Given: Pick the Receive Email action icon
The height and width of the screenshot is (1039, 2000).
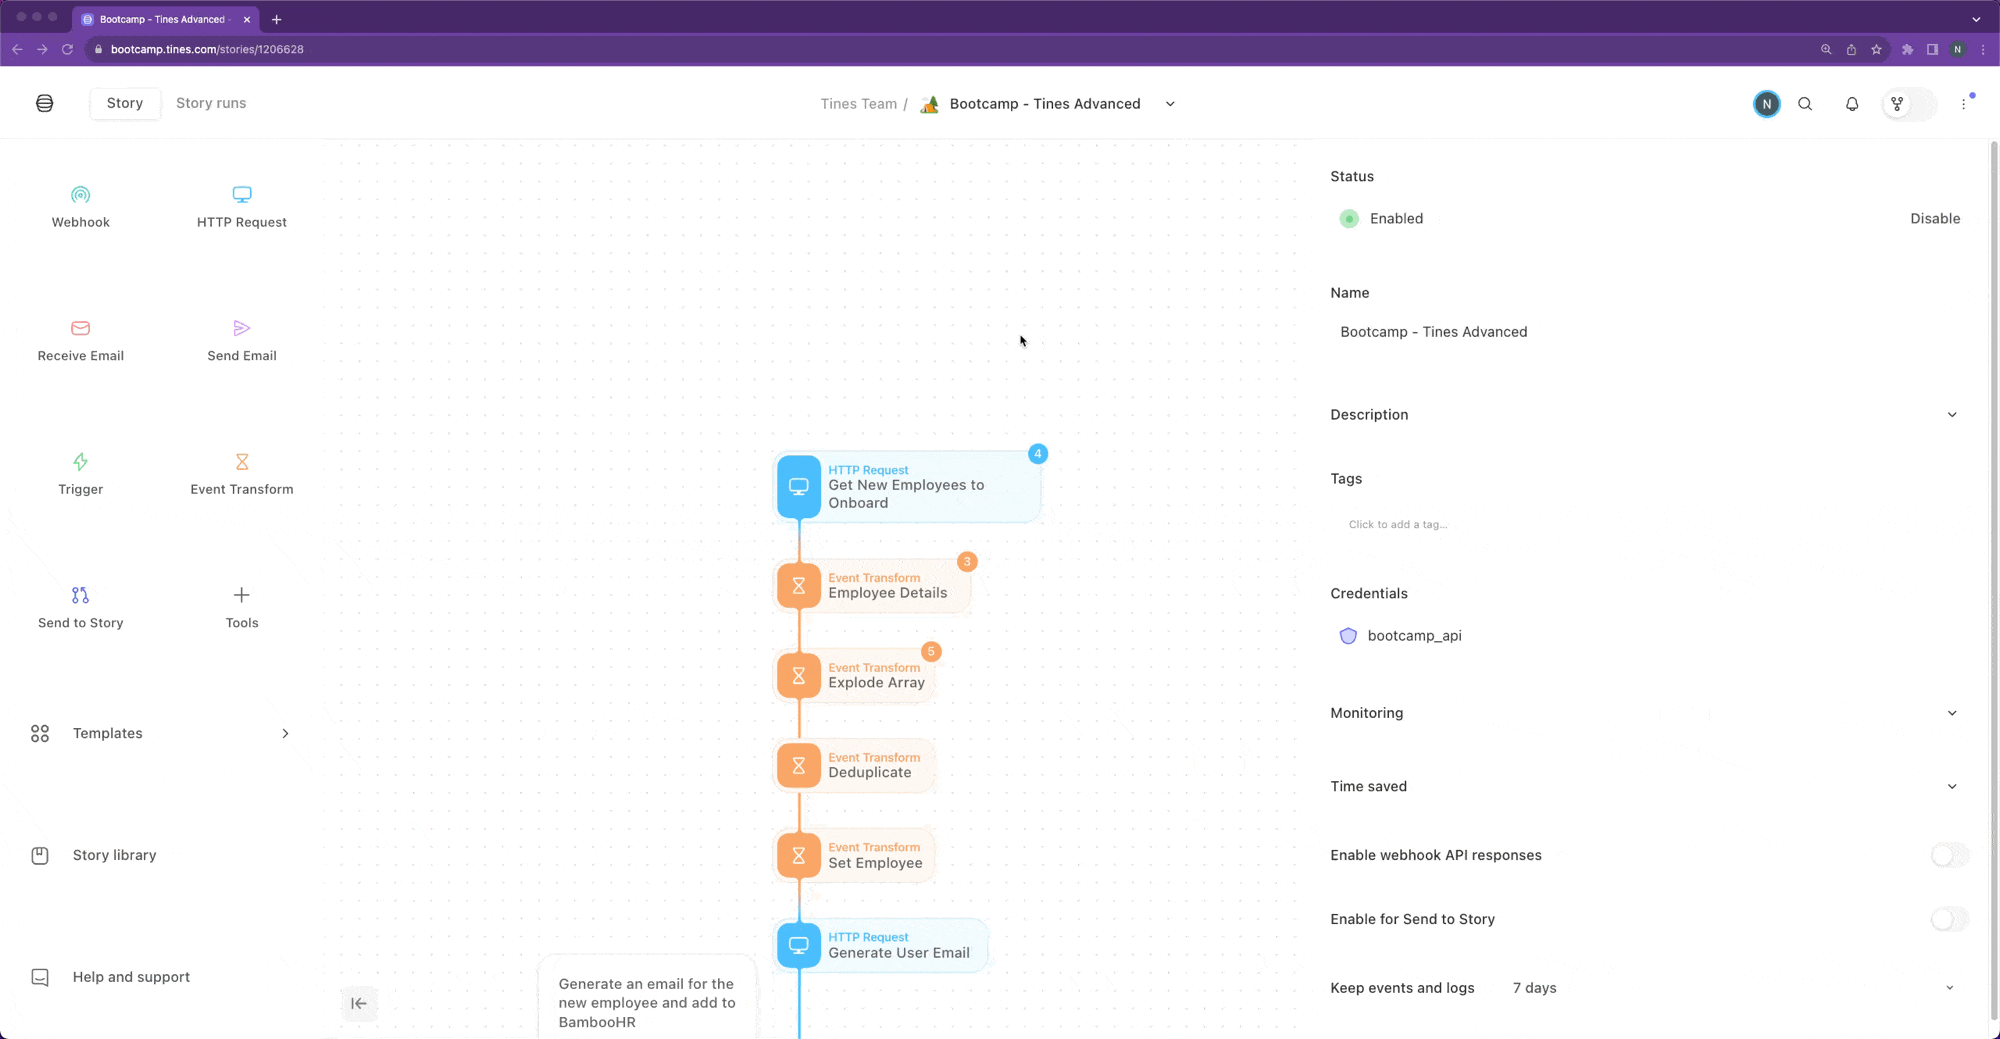Looking at the screenshot, I should (80, 328).
